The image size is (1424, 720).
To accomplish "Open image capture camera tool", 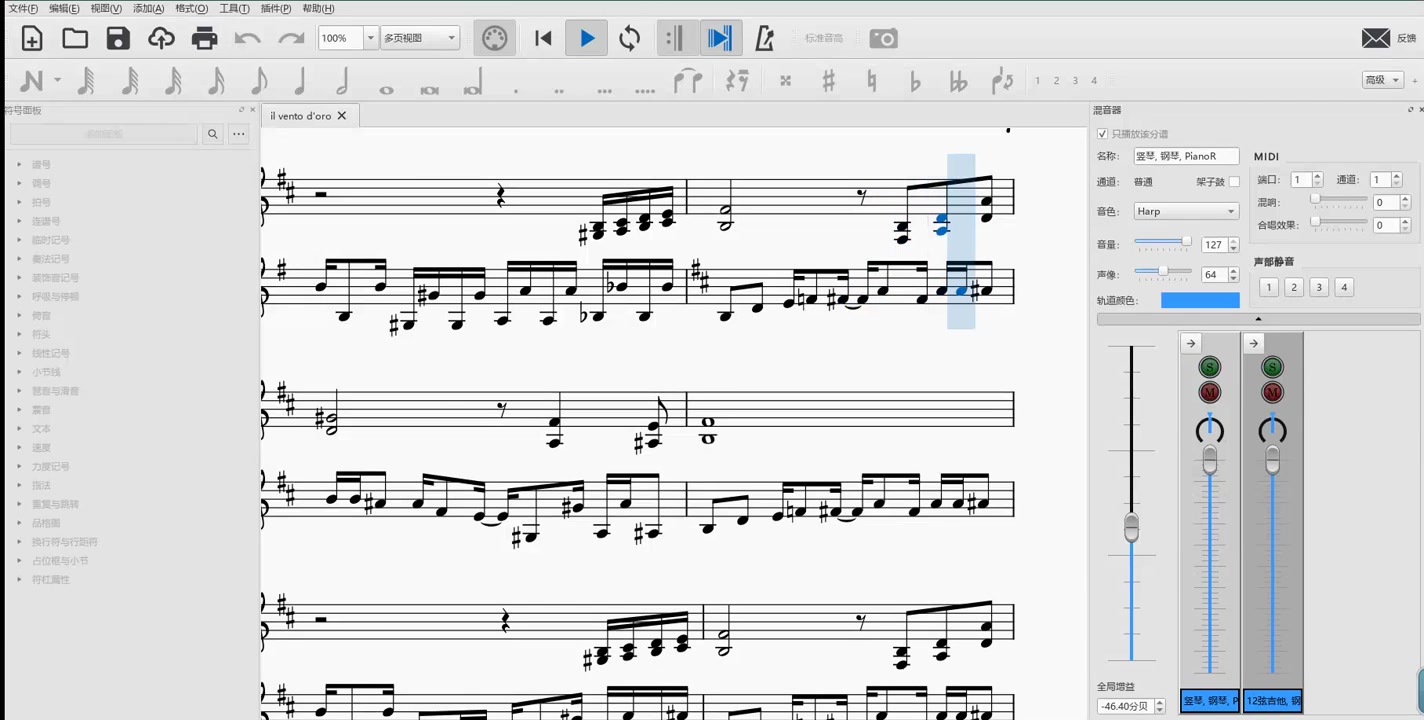I will (x=883, y=39).
